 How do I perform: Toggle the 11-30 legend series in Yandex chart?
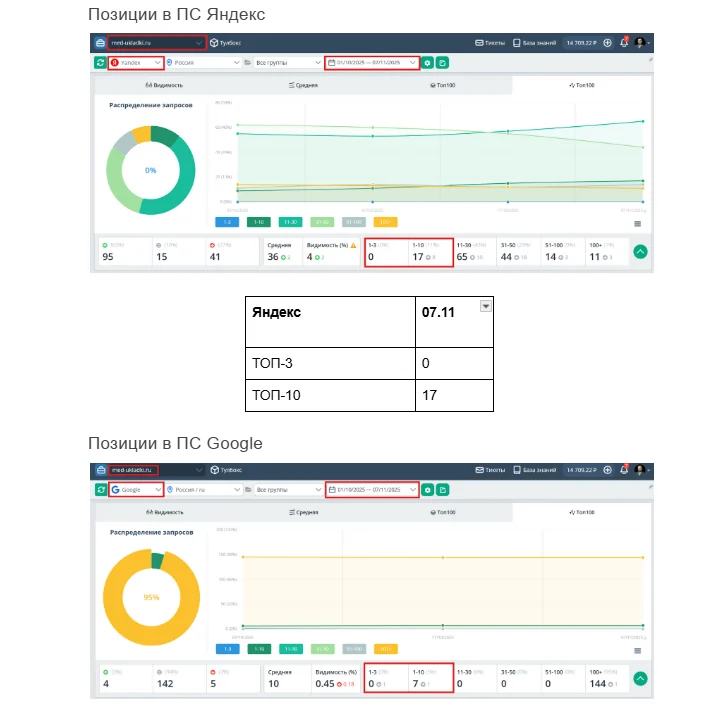(291, 222)
